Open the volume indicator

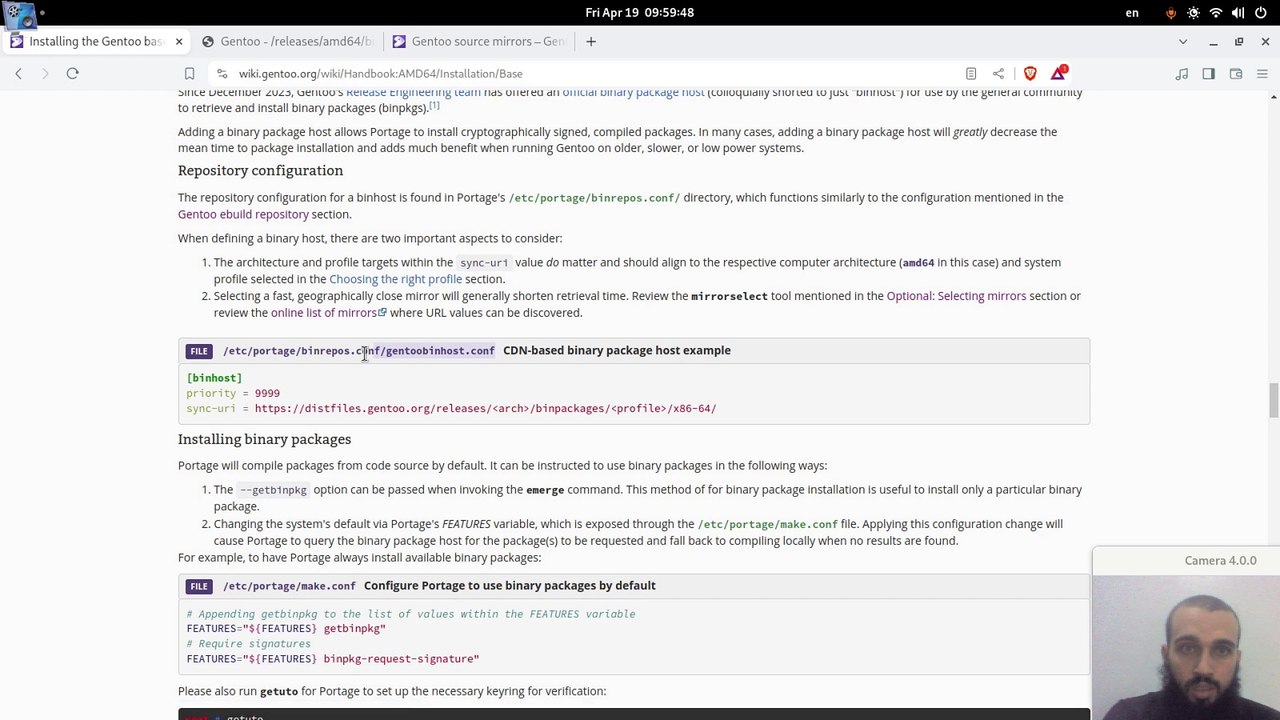(x=1238, y=13)
